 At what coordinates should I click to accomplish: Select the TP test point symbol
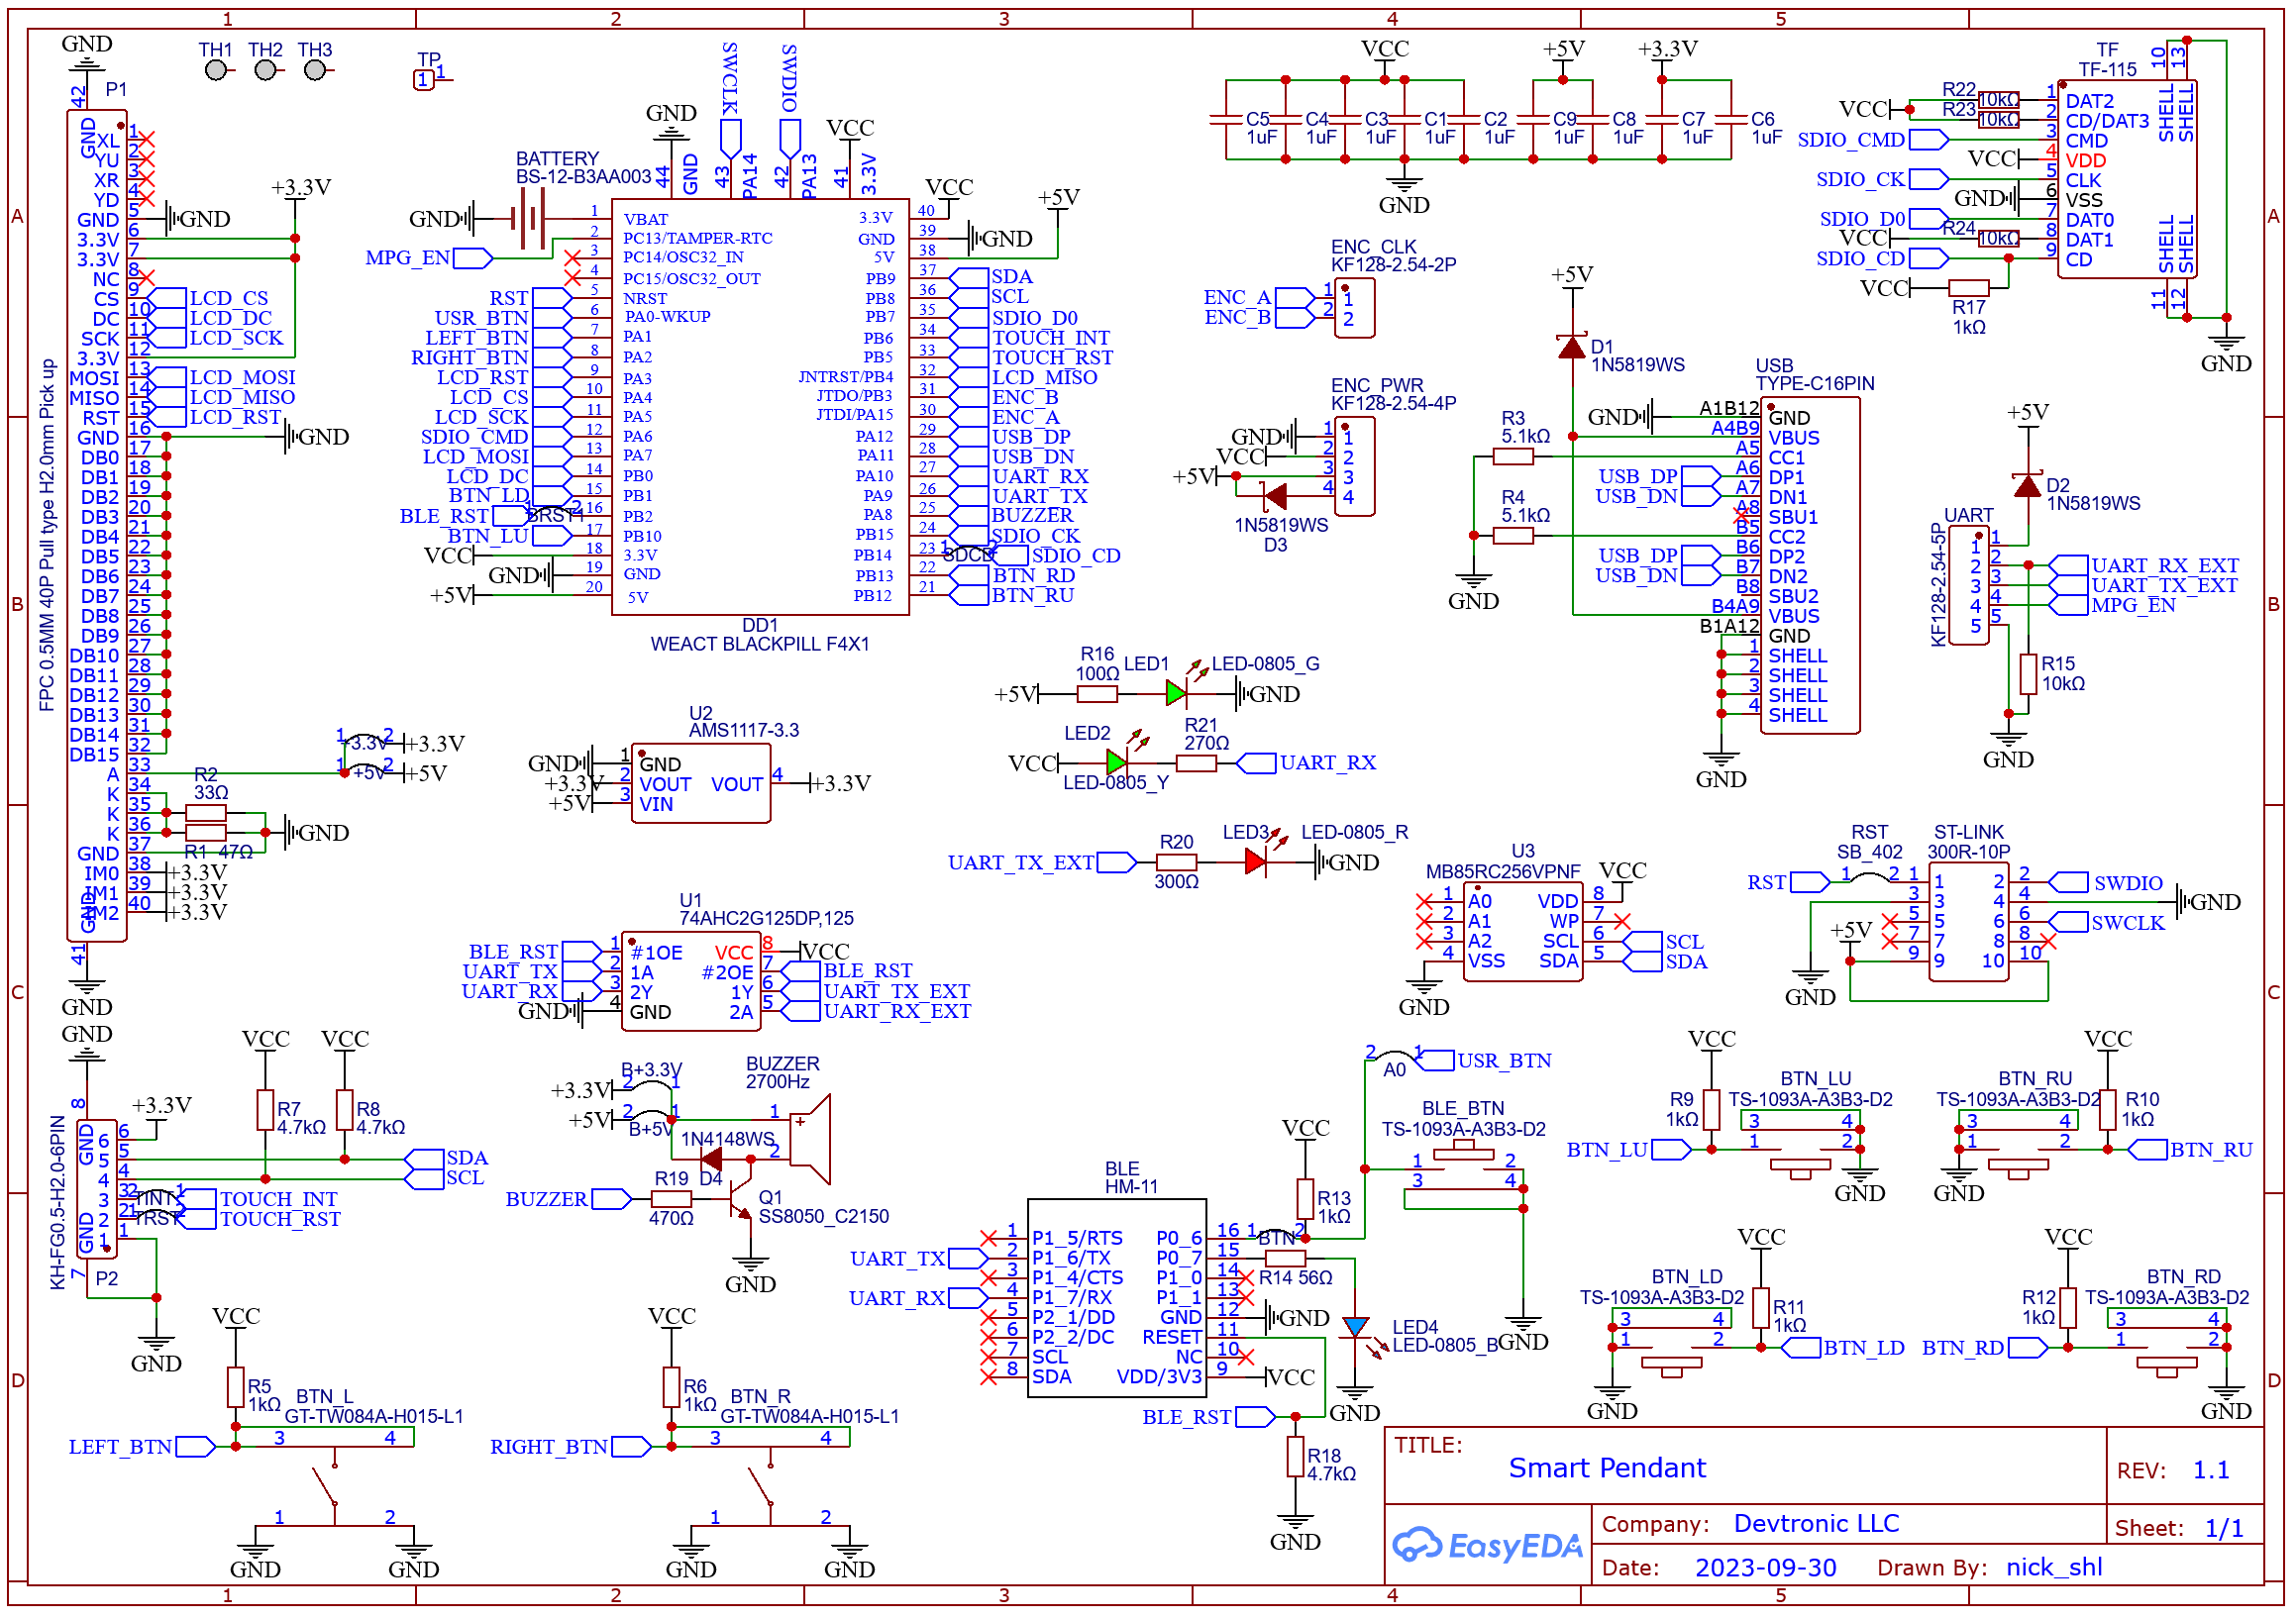[x=424, y=80]
